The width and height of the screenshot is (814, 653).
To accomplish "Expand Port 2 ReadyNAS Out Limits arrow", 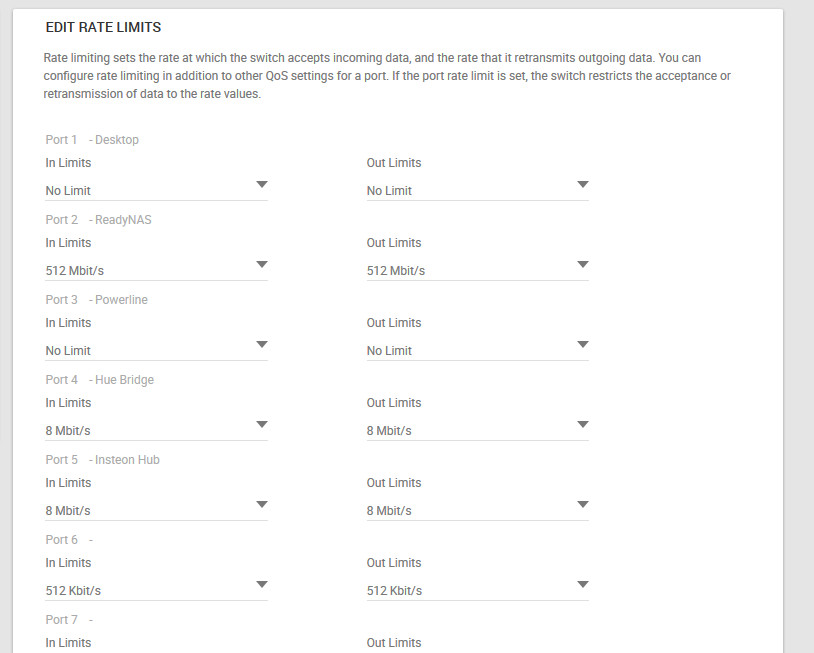I will 583,265.
